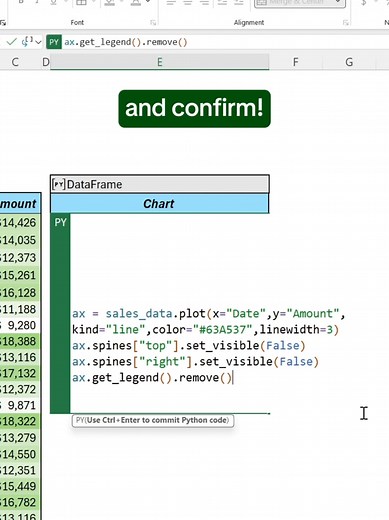Click in the formula bar code text
Screen dimensions: 389x520
126,42
